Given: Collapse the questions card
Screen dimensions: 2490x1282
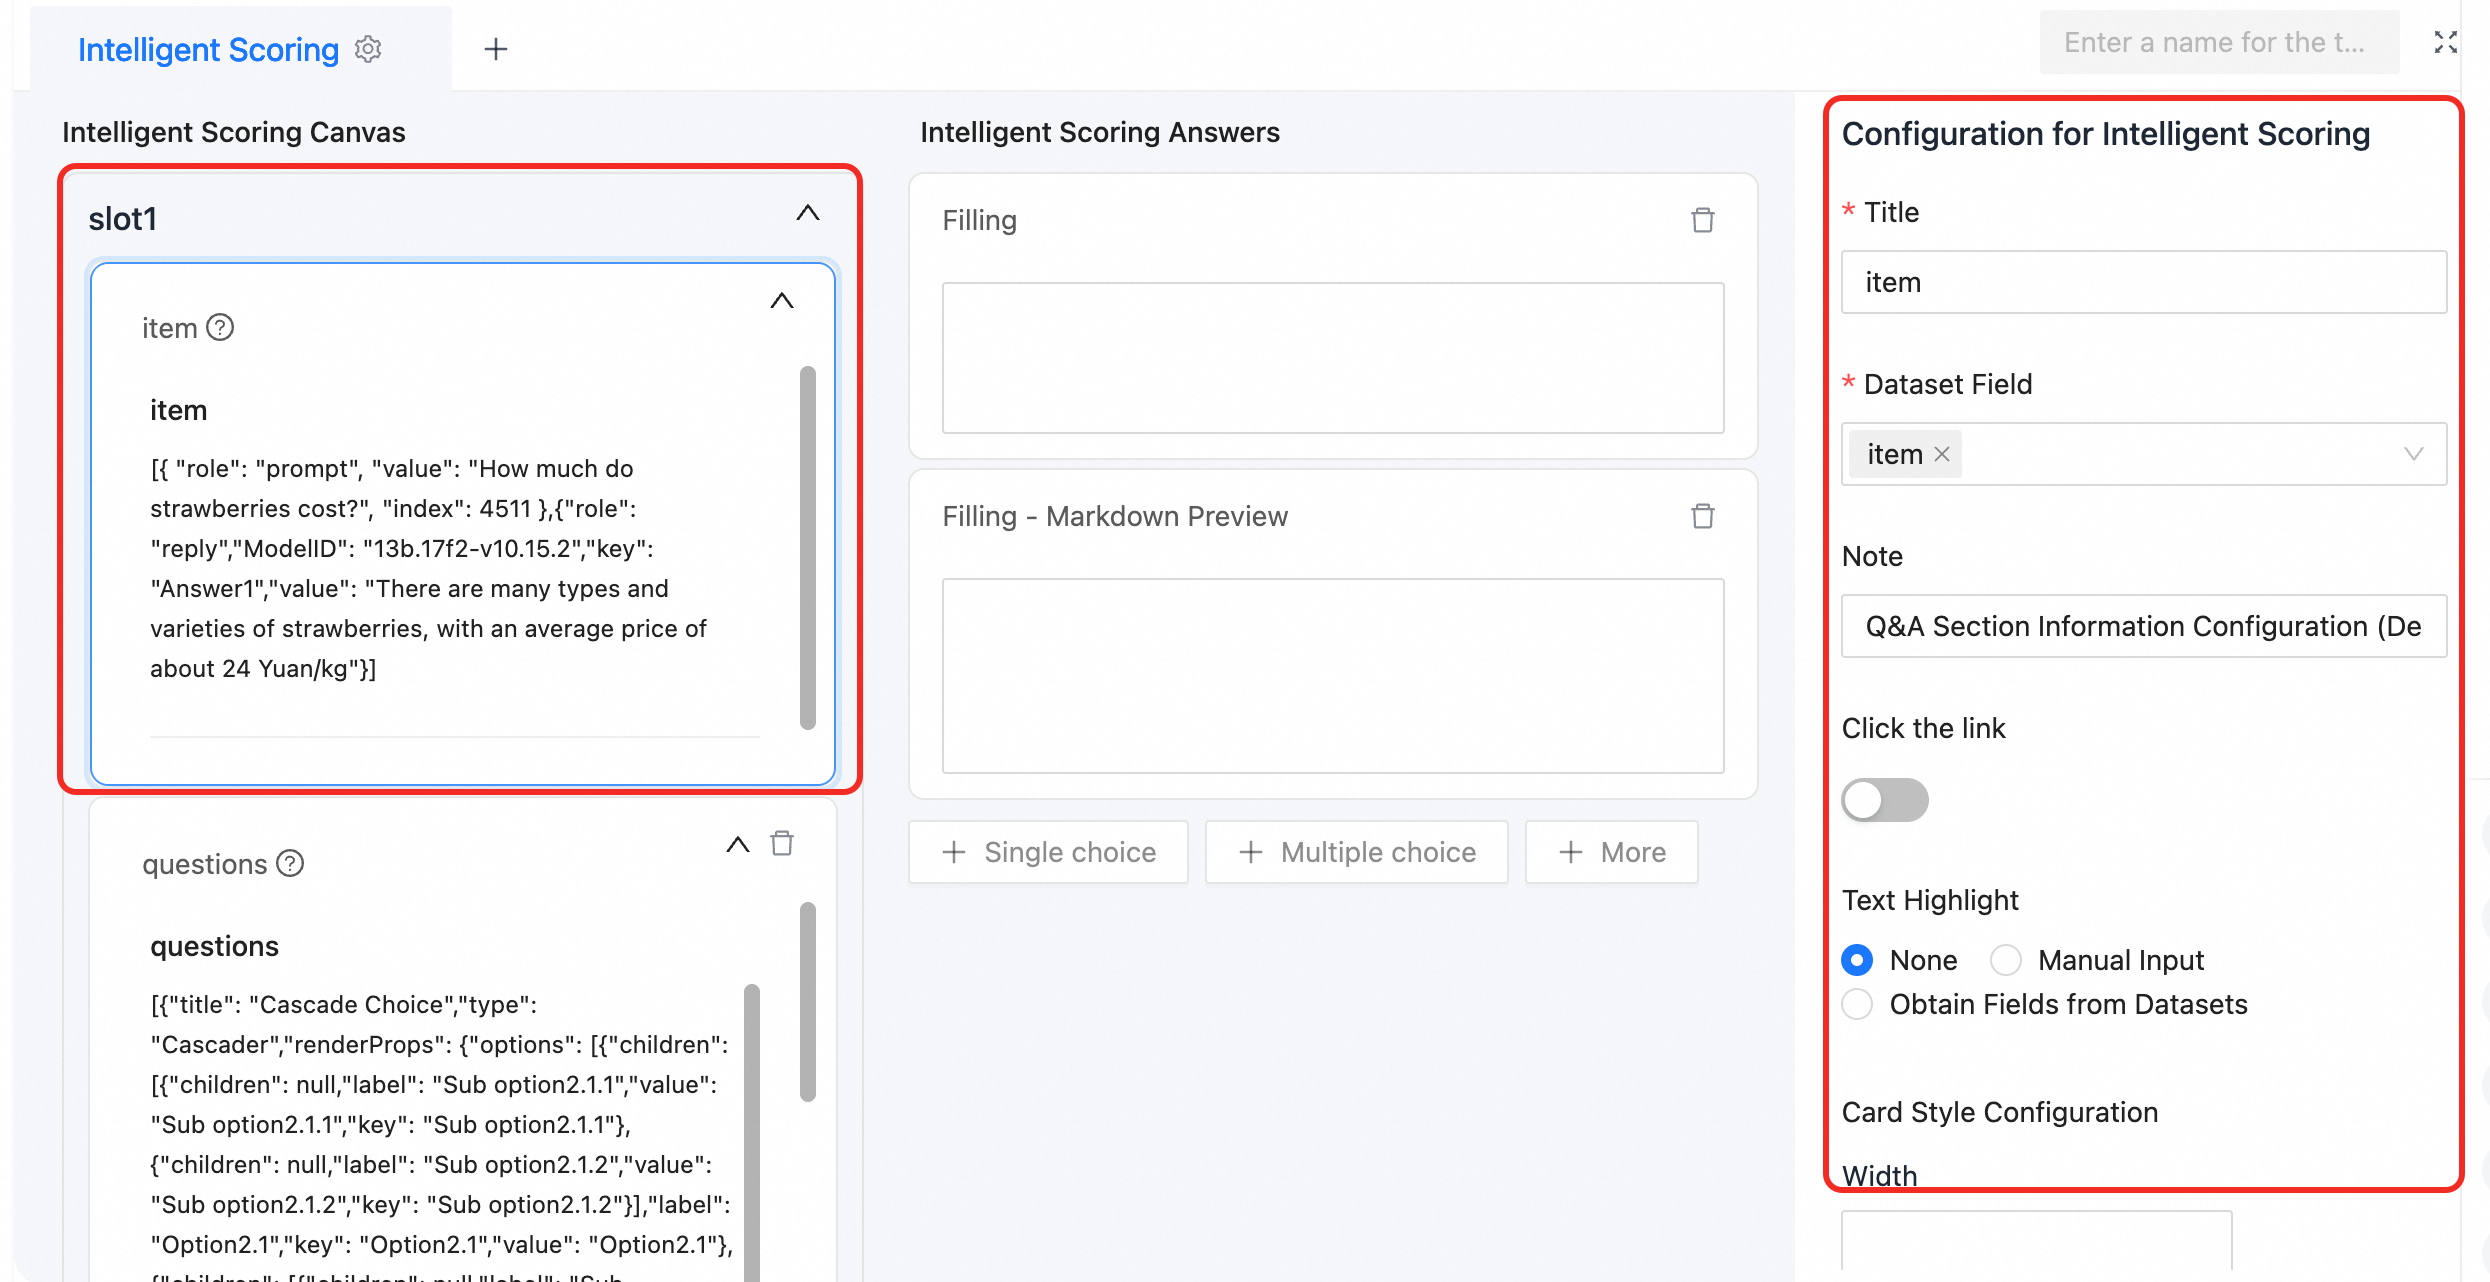Looking at the screenshot, I should point(738,845).
